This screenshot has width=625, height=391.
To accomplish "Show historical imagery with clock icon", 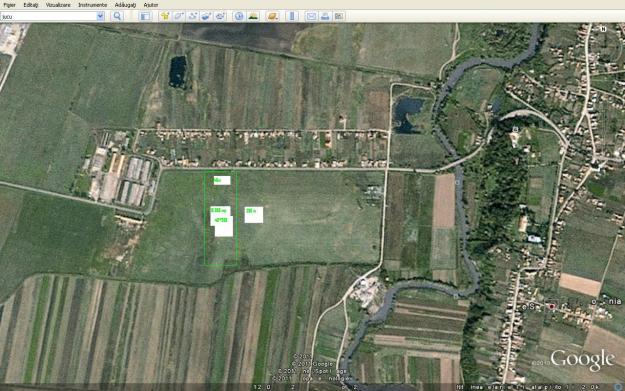I will [x=239, y=16].
